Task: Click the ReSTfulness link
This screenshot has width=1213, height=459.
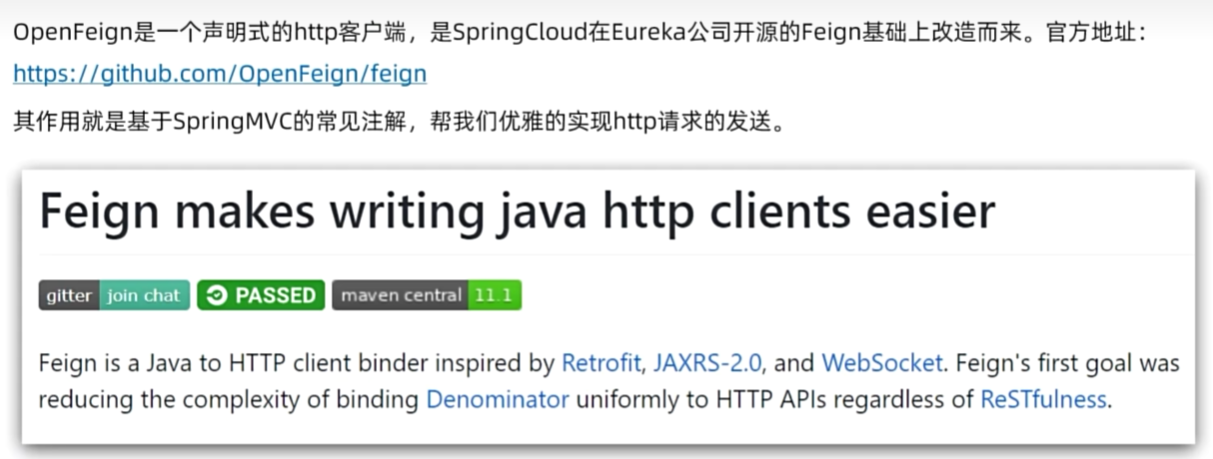Action: point(1043,400)
